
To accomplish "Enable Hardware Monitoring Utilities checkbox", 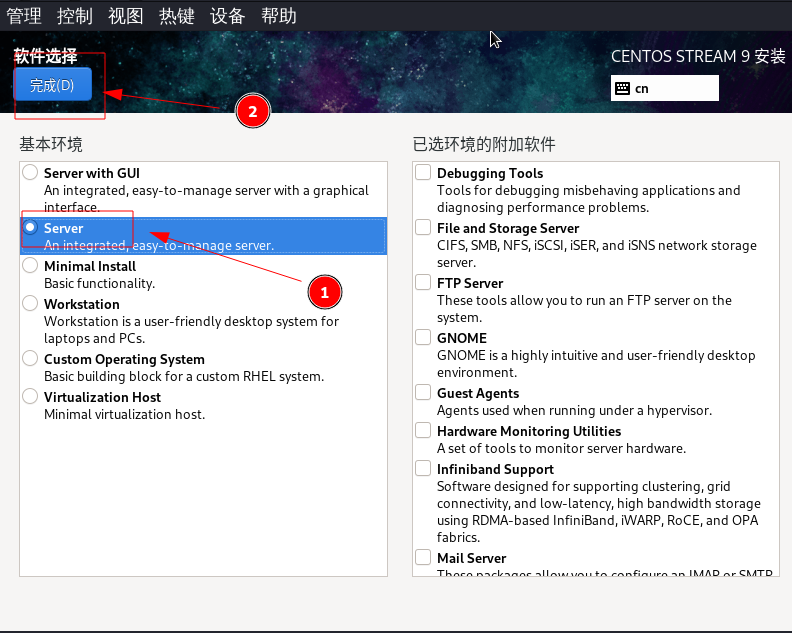I will pyautogui.click(x=423, y=430).
